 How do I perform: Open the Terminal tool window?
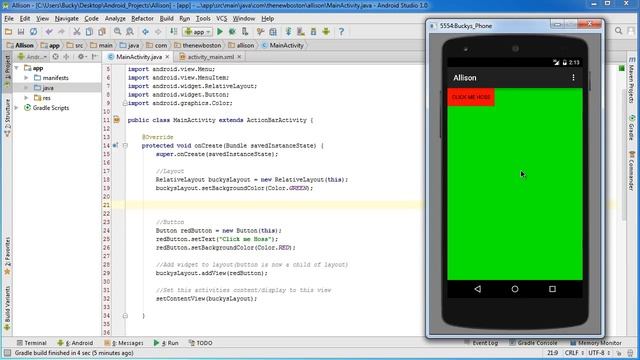[x=31, y=343]
